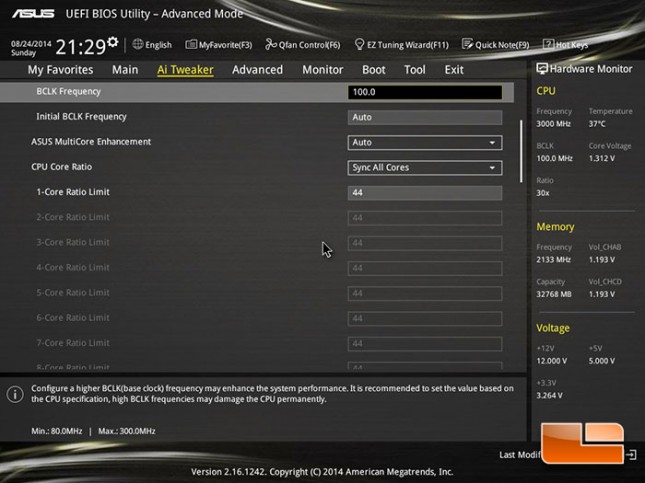
Task: Click the 4-Core Ratio Limit field
Action: 425,268
